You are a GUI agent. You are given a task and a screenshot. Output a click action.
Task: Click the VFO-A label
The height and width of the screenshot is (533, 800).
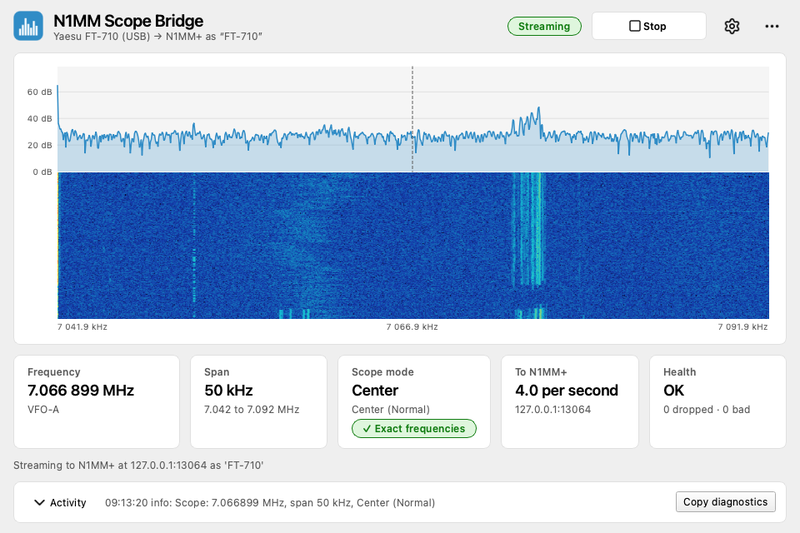[43, 410]
